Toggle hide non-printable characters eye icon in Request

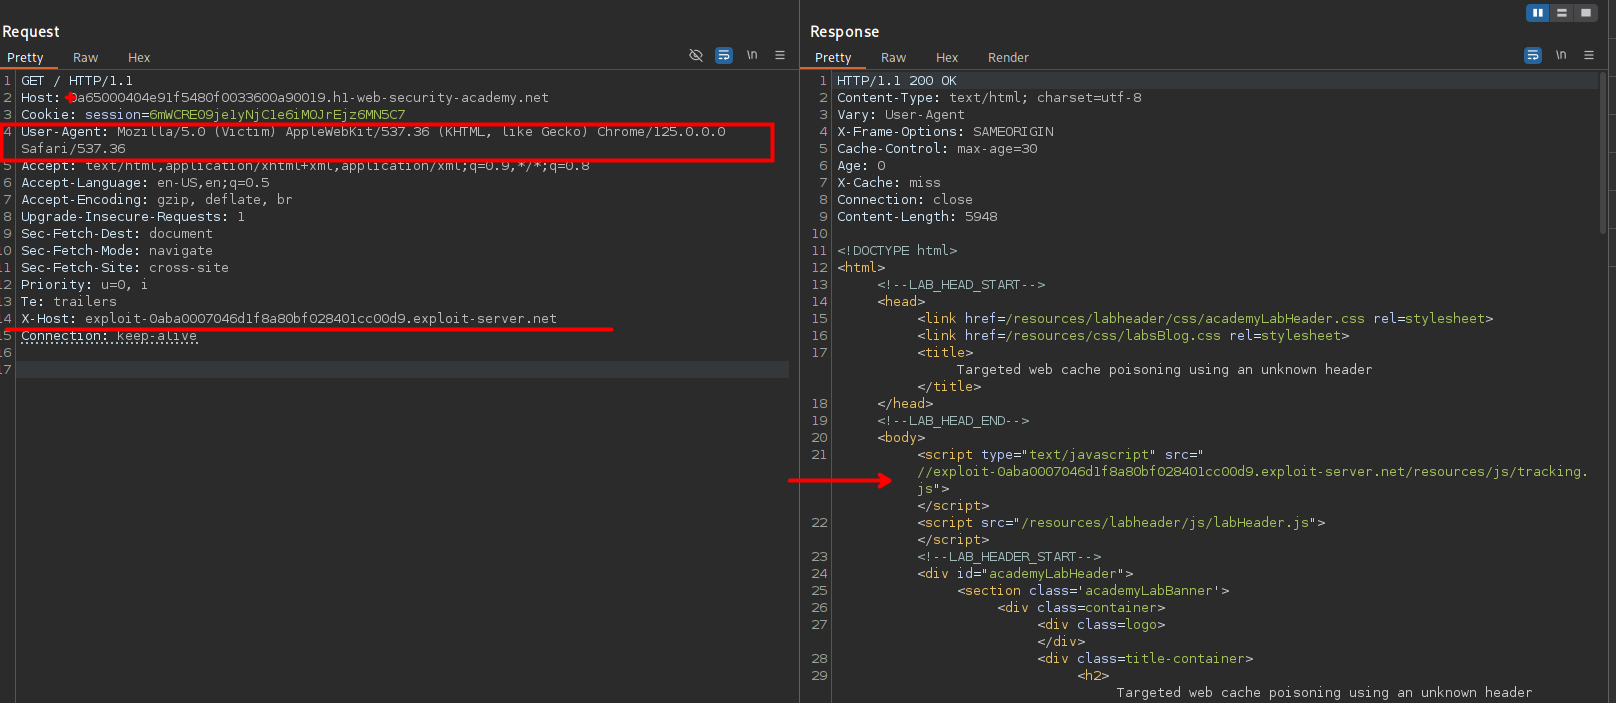pos(696,55)
